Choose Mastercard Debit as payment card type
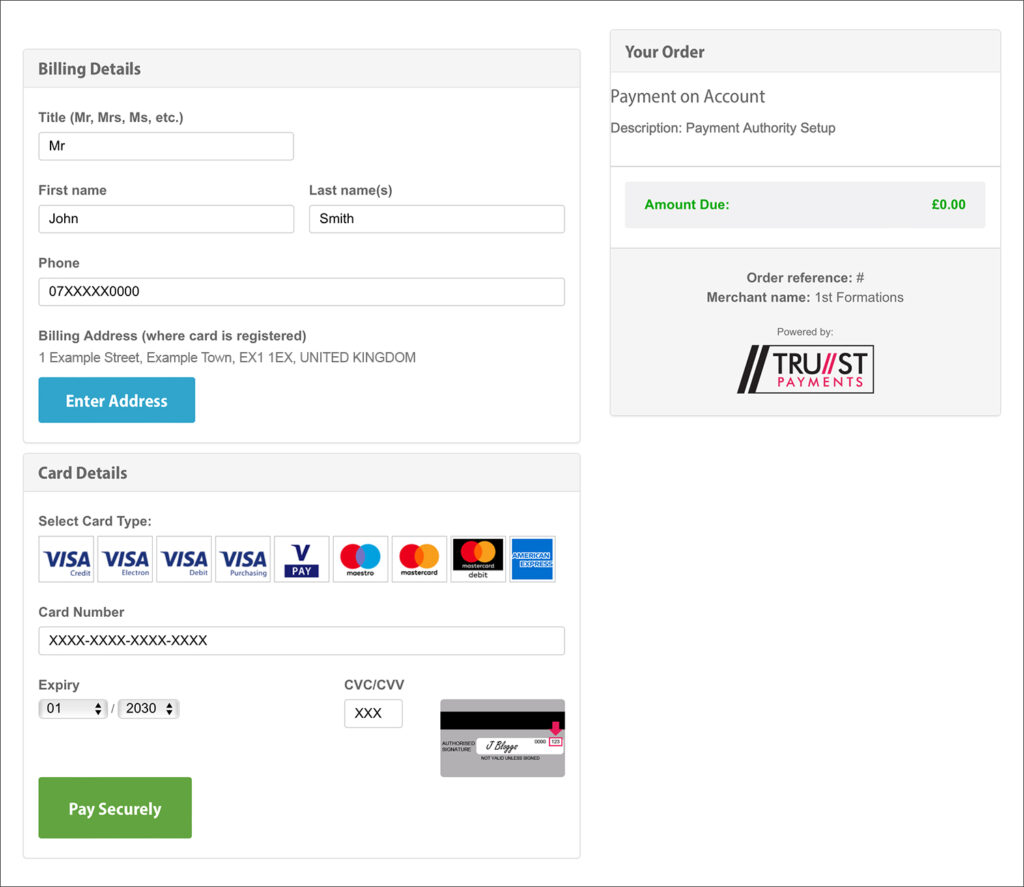Viewport: 1024px width, 887px height. 477,559
